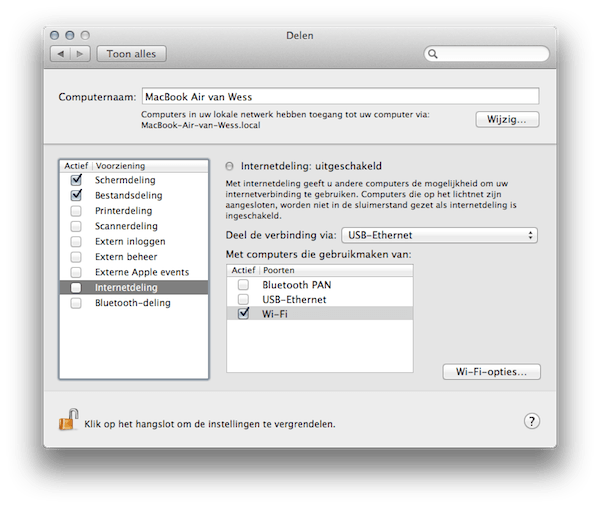Click the Voorziening column header
600x508 pixels.
pos(120,166)
